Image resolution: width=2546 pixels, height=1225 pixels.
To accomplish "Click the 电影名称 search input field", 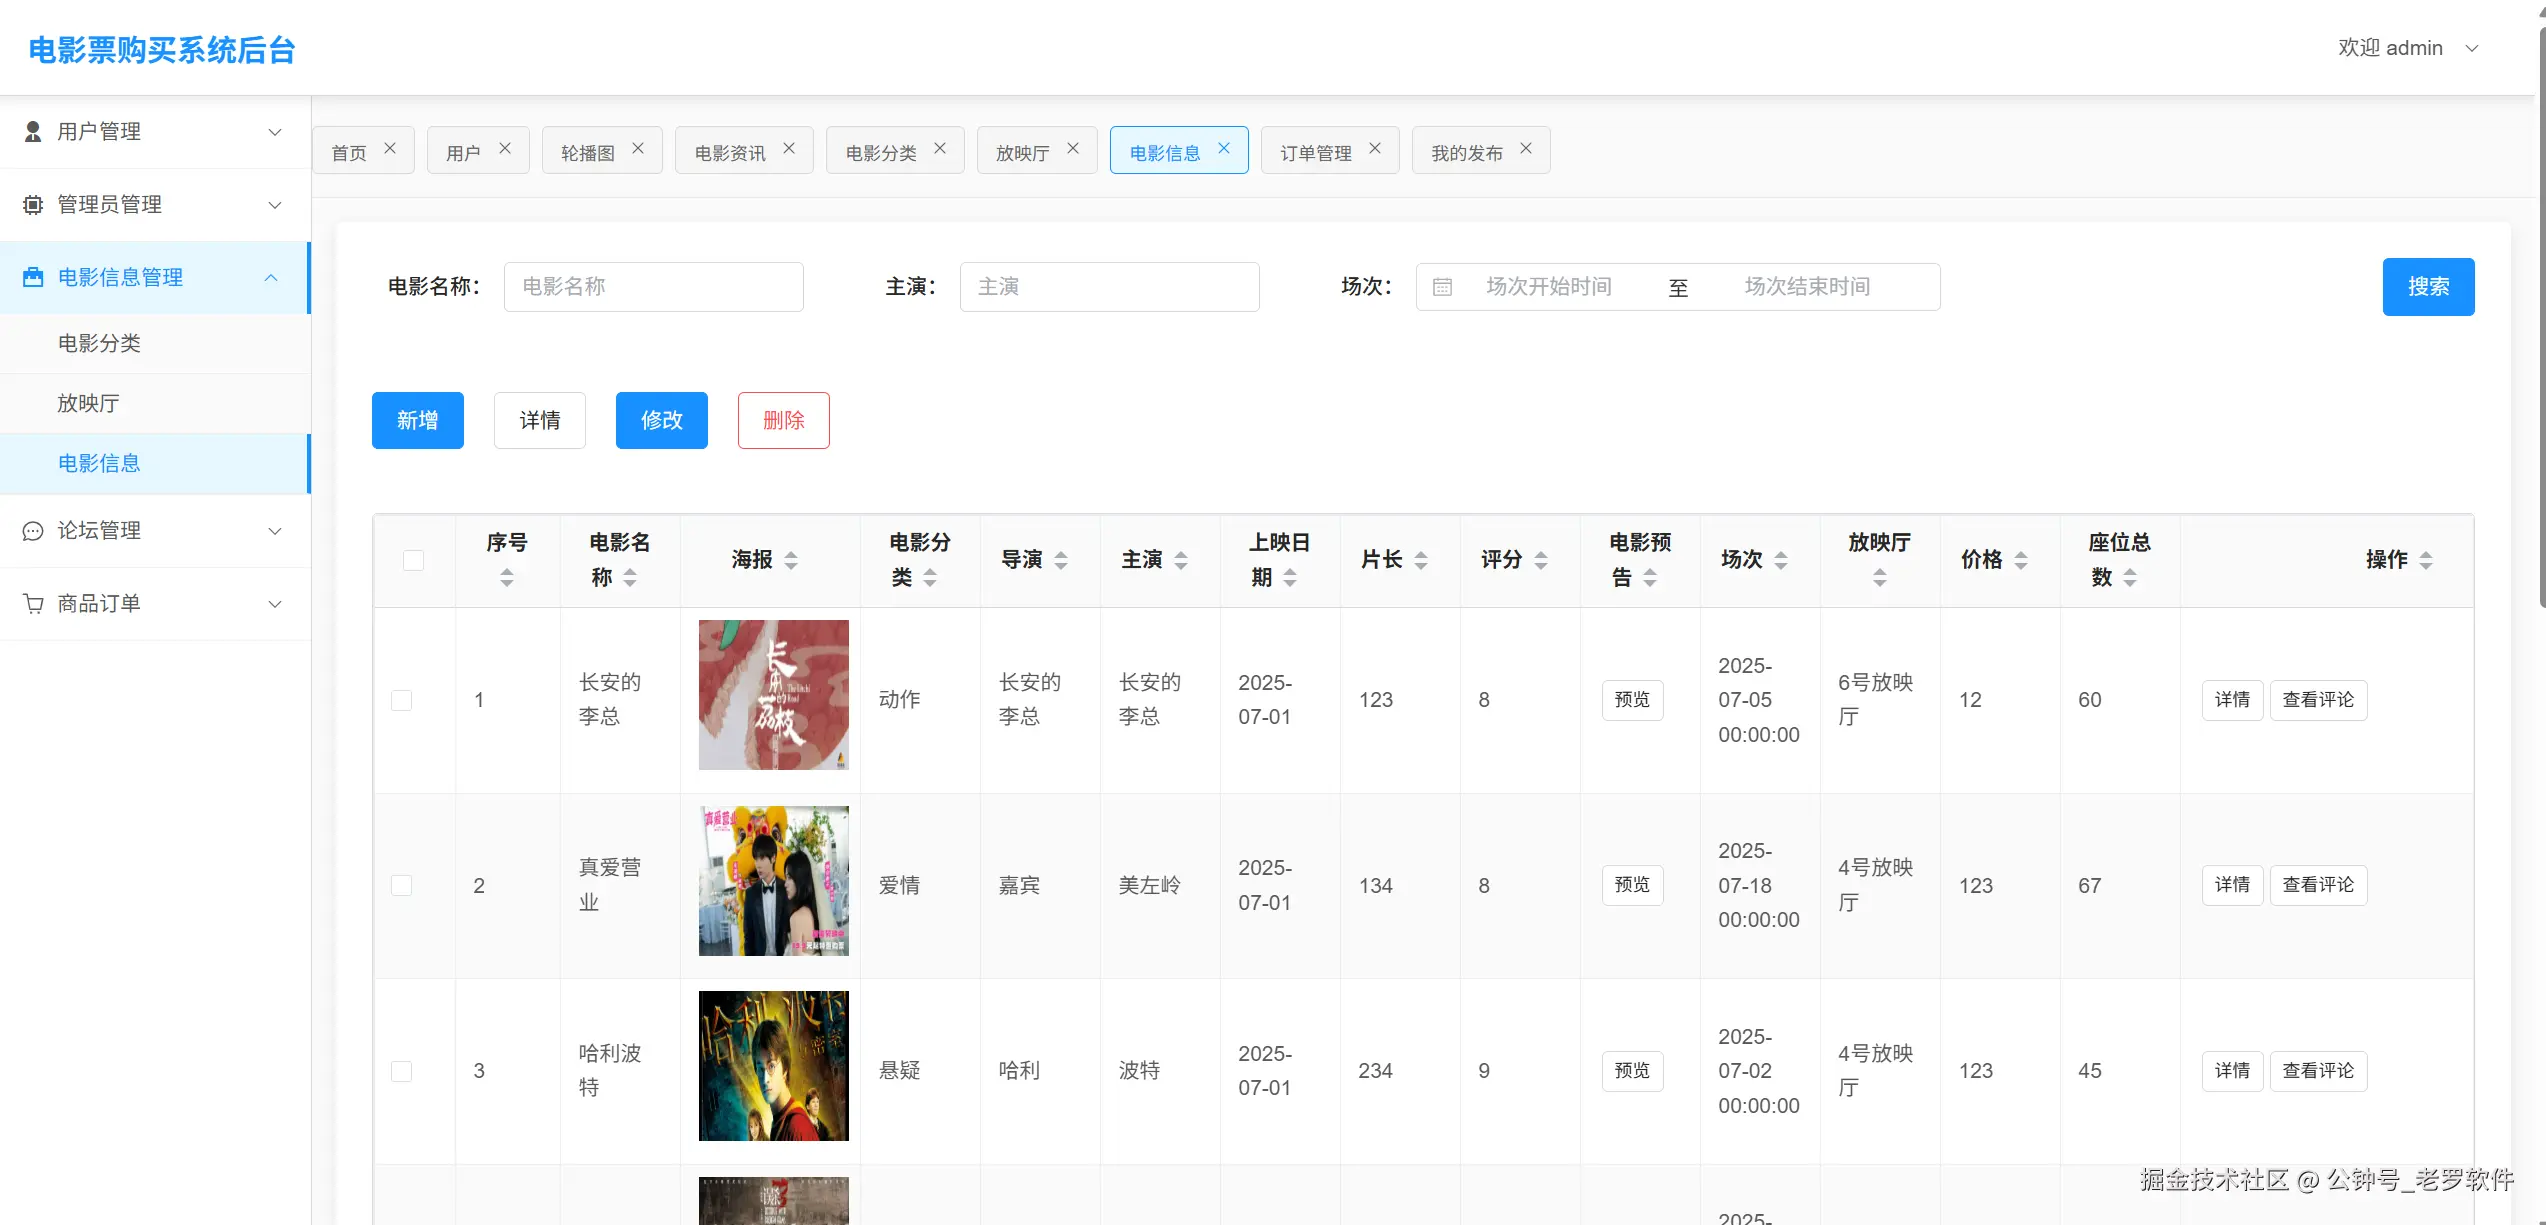I will [653, 287].
